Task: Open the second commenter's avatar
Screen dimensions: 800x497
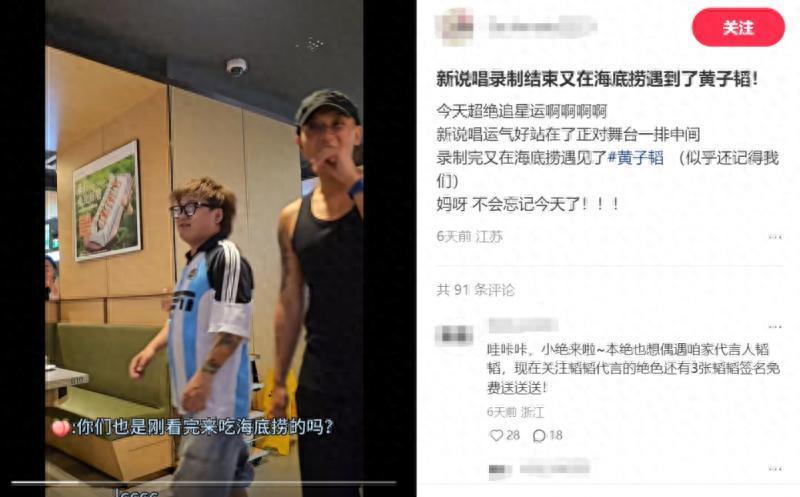Action: [500, 470]
